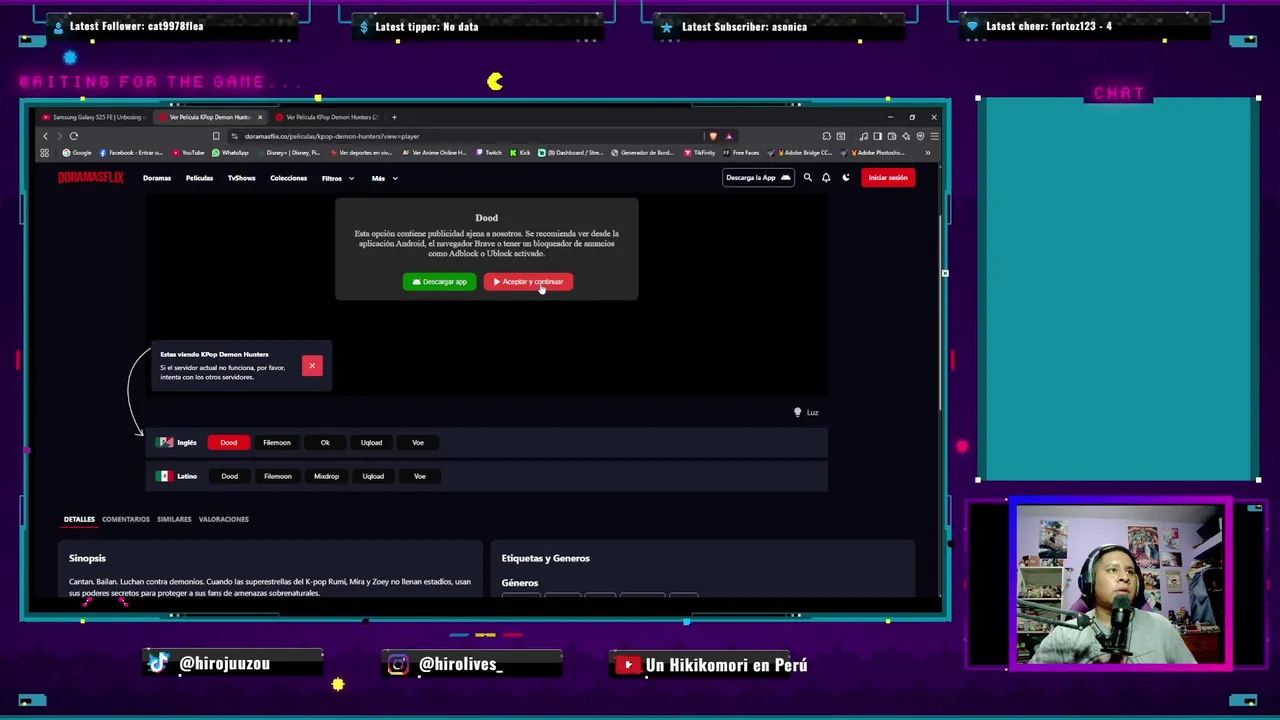The width and height of the screenshot is (1280, 720).
Task: Dismiss the 'Estas viendo' notice with red X
Action: [x=312, y=366]
